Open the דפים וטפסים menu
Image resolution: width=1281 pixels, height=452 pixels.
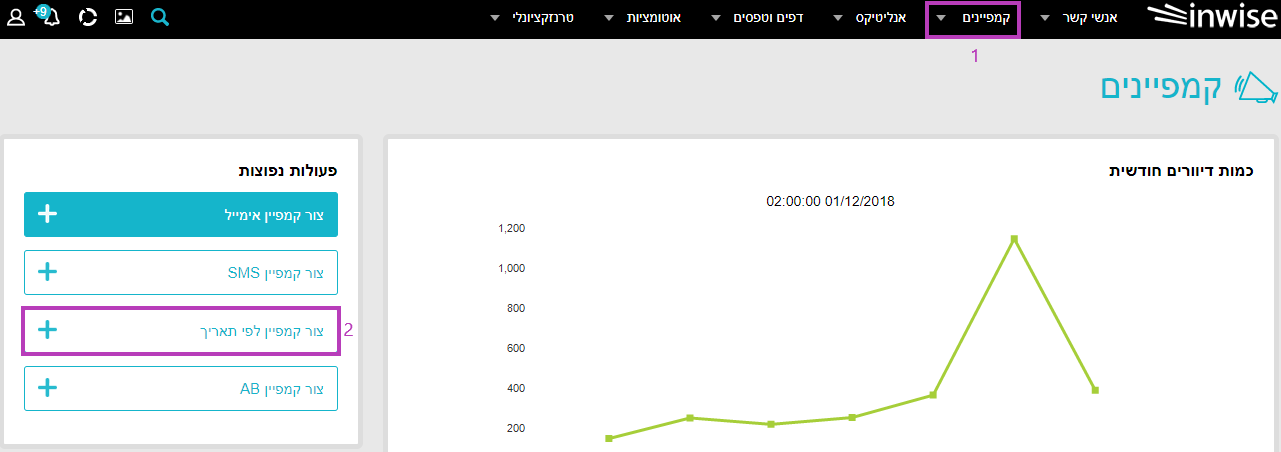pos(775,19)
